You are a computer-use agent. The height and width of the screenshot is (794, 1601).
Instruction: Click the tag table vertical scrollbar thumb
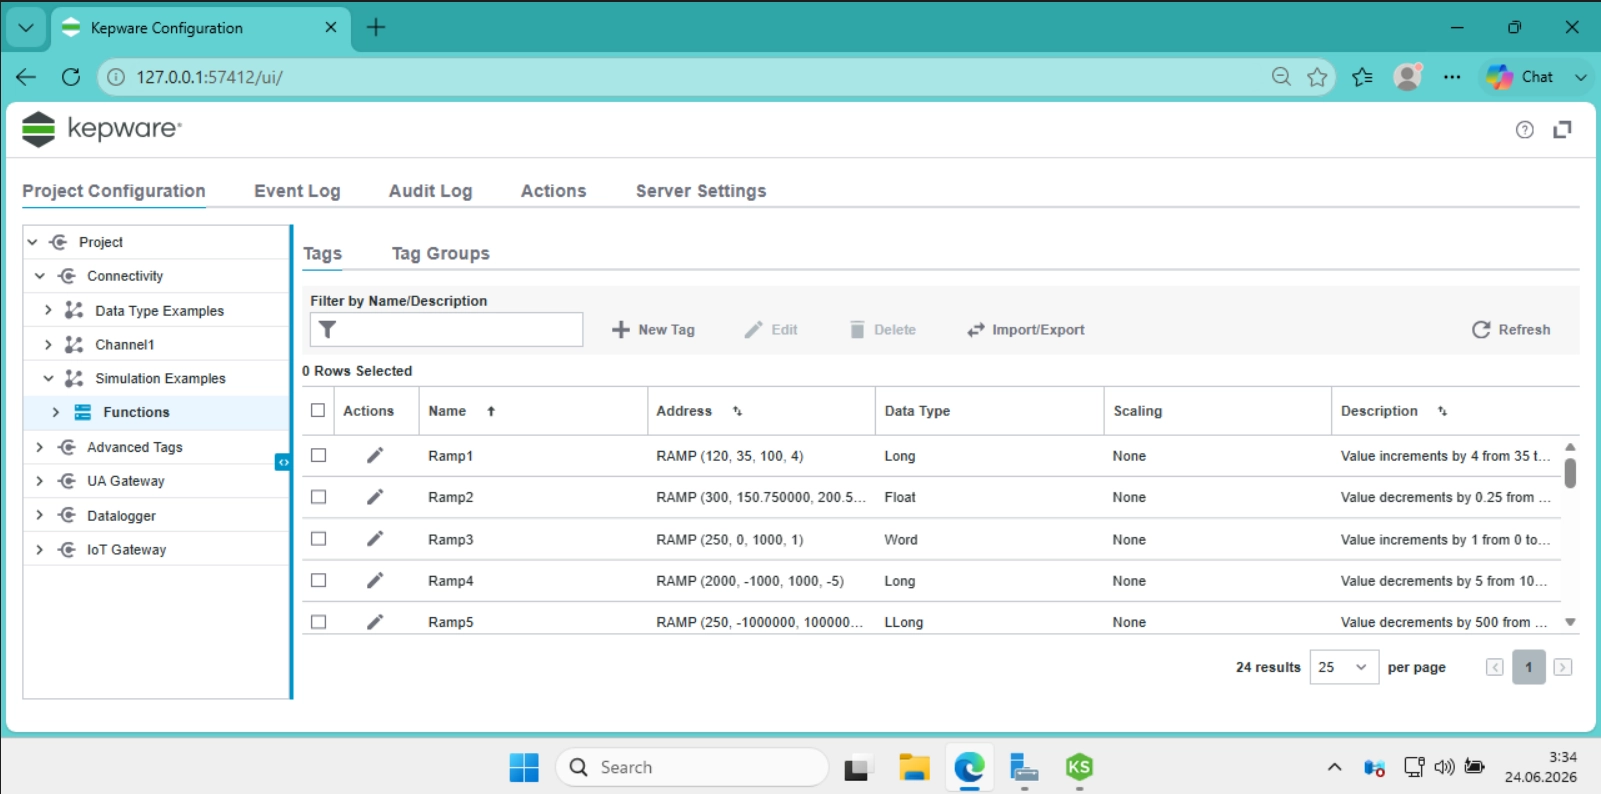click(x=1570, y=473)
